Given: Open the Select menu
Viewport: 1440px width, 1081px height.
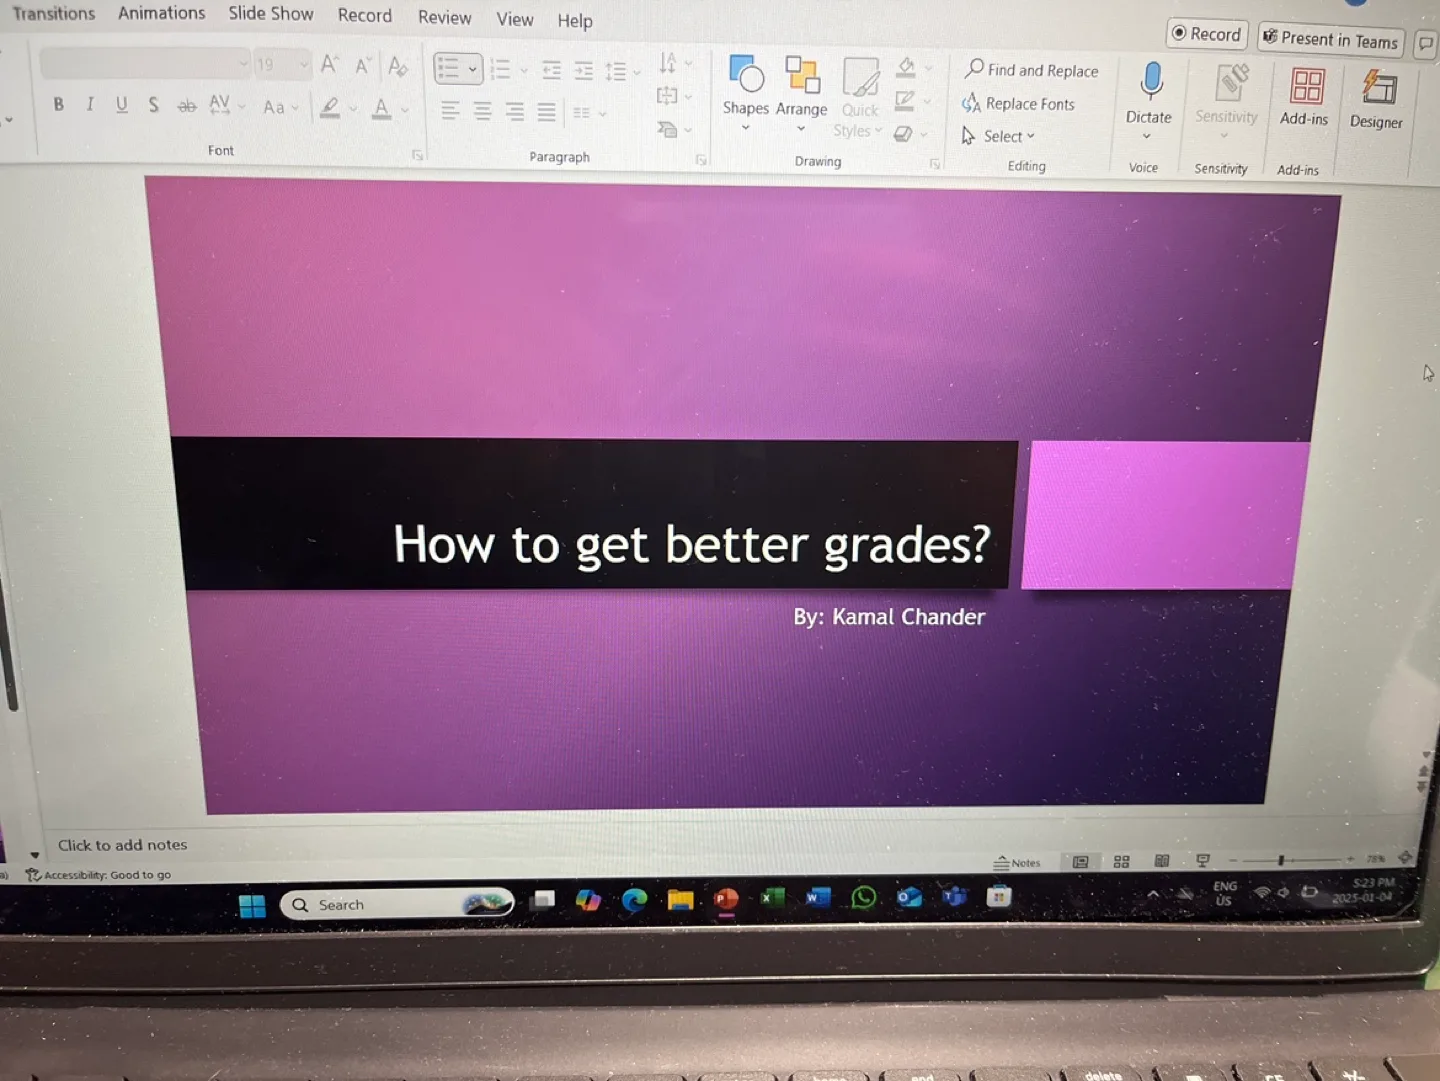Looking at the screenshot, I should click(x=998, y=136).
